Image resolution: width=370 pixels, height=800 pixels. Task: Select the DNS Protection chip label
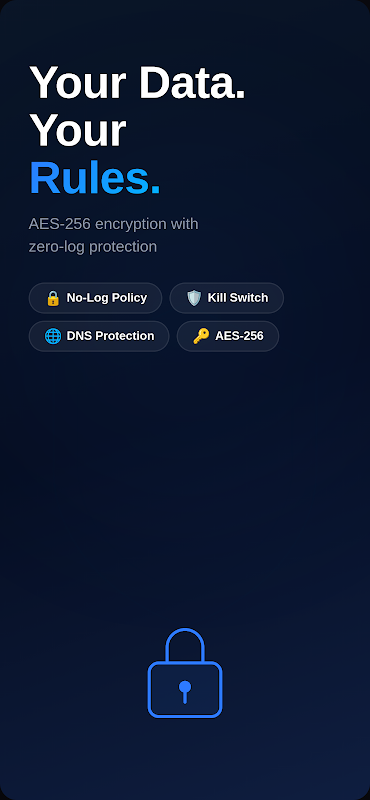coord(110,336)
